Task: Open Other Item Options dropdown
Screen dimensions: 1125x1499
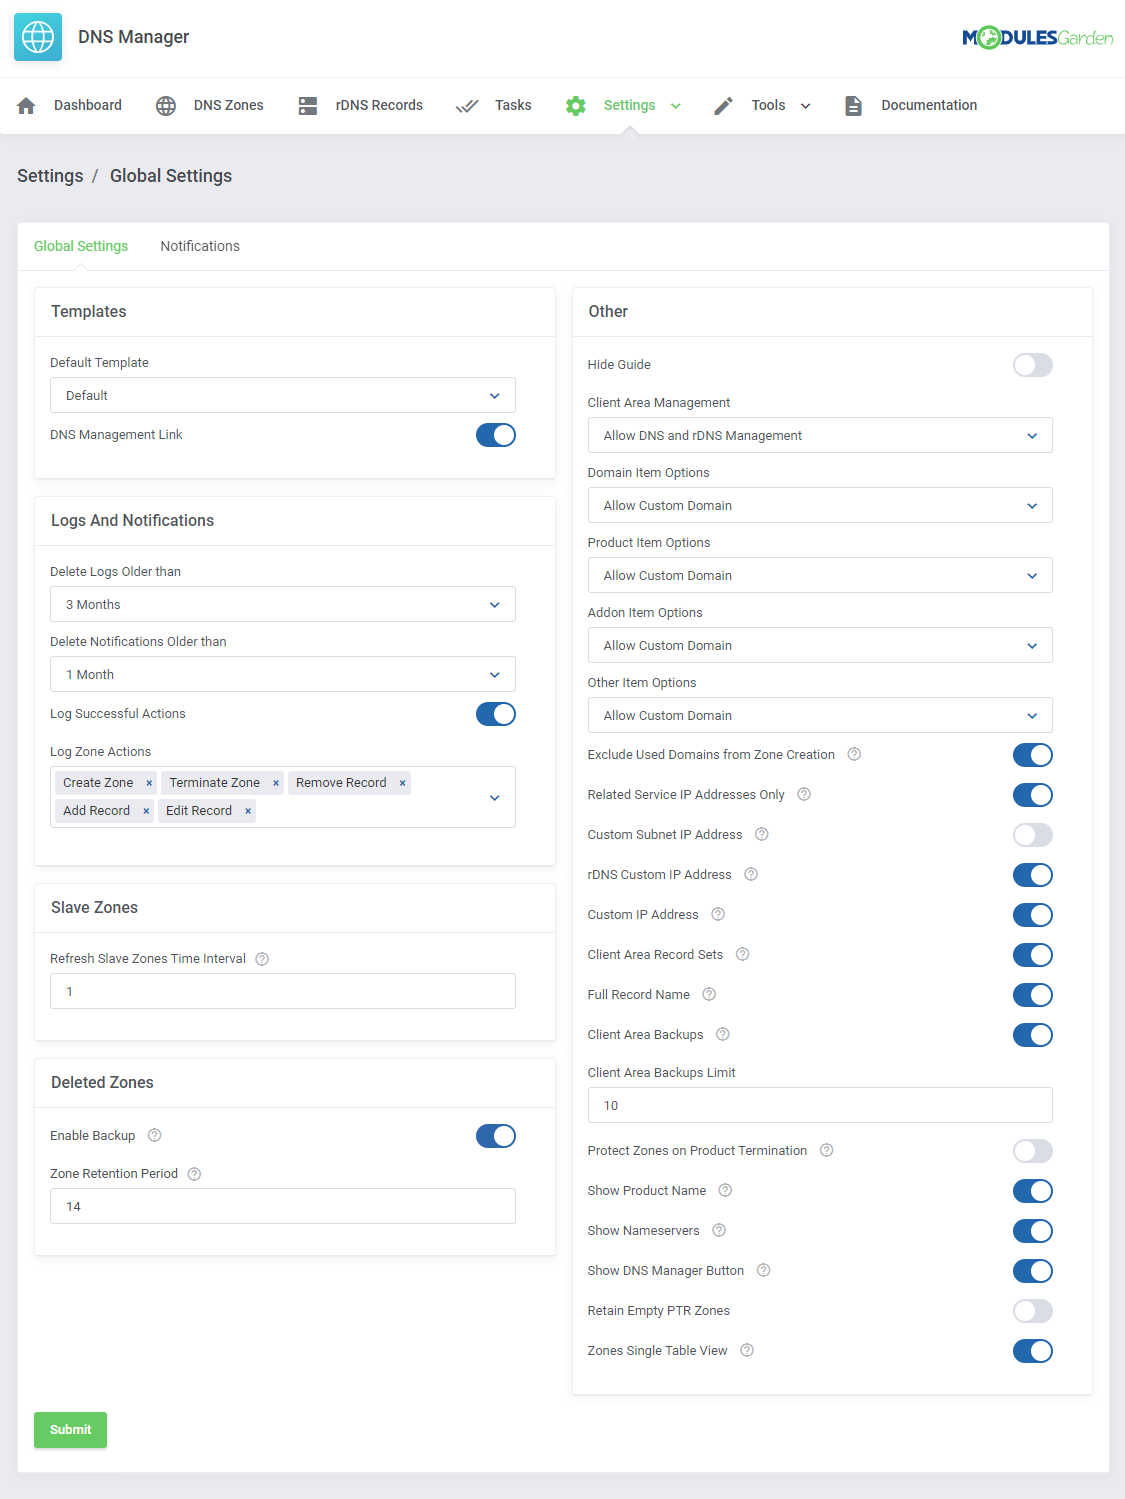Action: pyautogui.click(x=820, y=715)
